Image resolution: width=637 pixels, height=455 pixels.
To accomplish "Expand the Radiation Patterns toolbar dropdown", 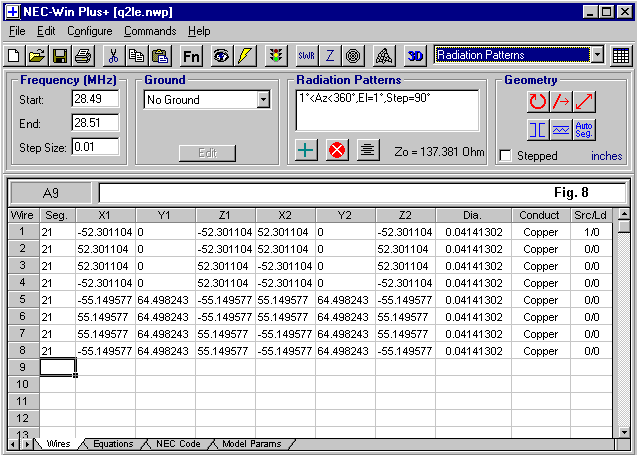I will (597, 55).
